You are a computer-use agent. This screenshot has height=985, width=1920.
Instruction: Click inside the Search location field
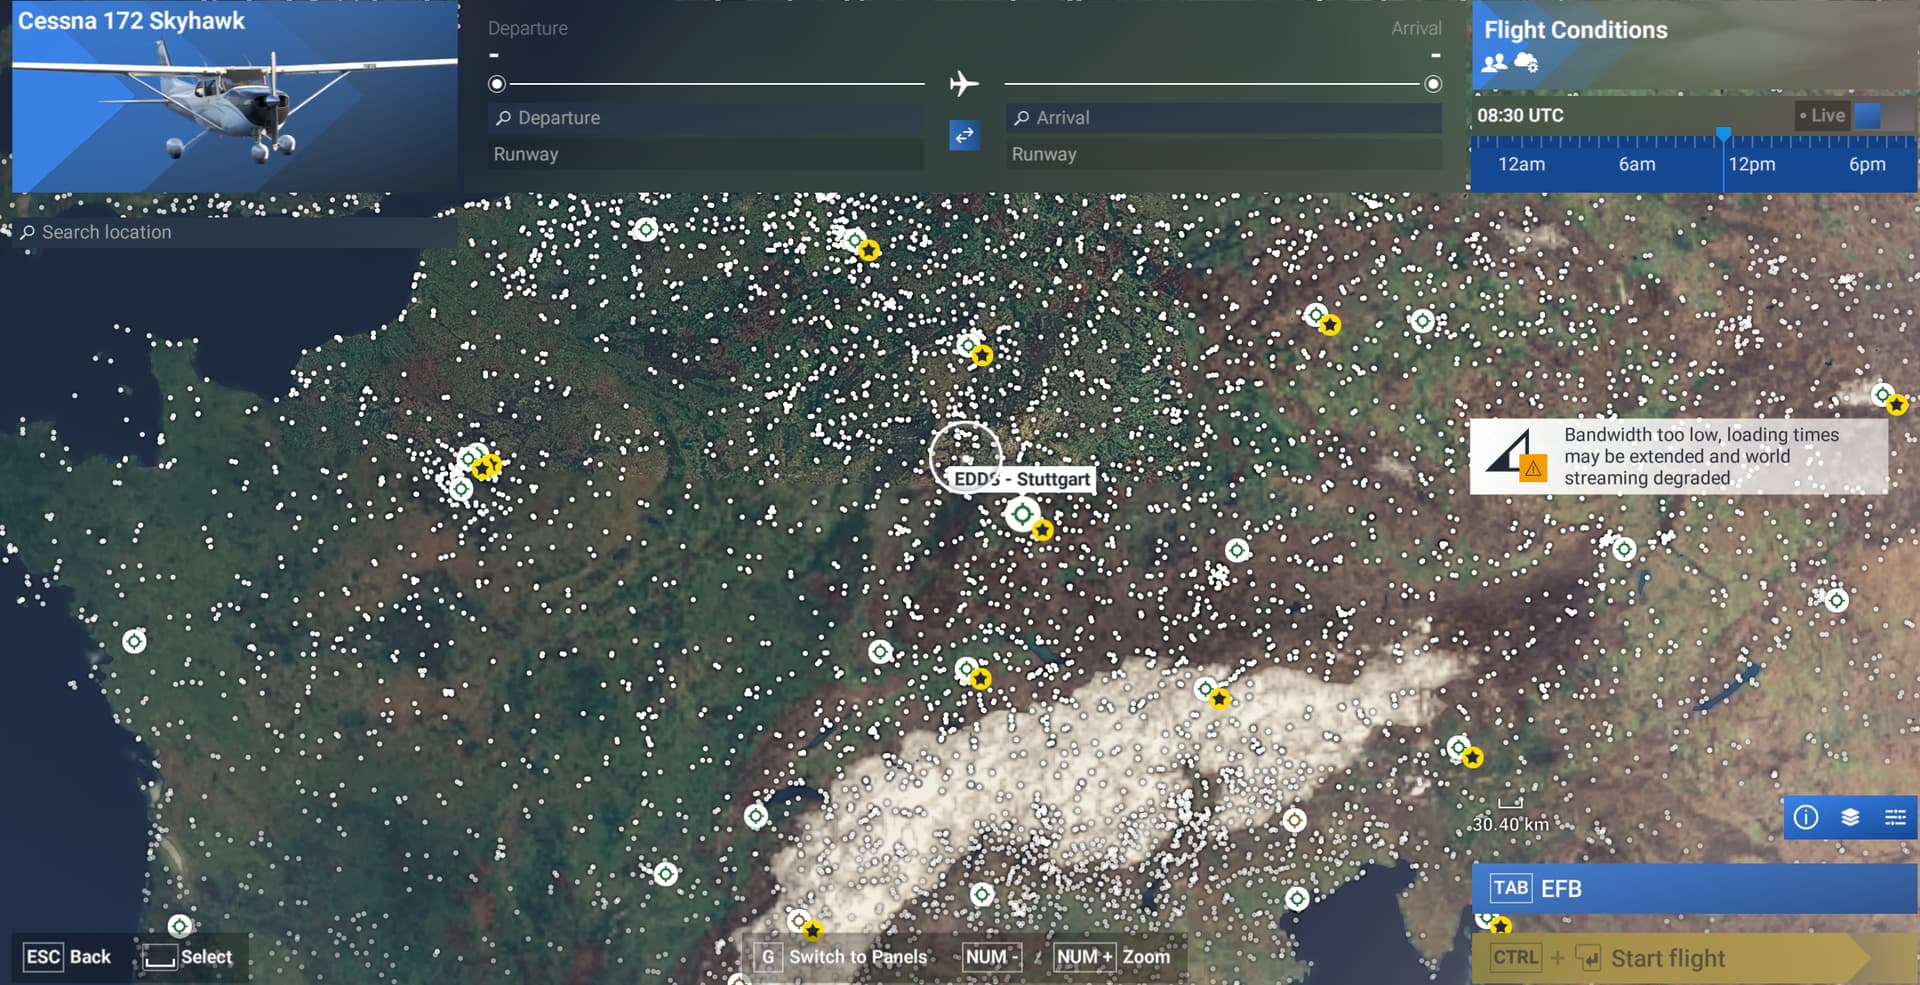[150, 231]
